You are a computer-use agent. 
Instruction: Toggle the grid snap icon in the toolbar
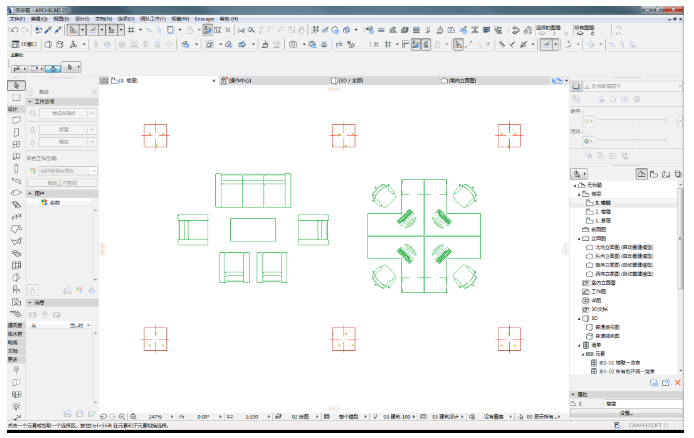click(x=131, y=30)
